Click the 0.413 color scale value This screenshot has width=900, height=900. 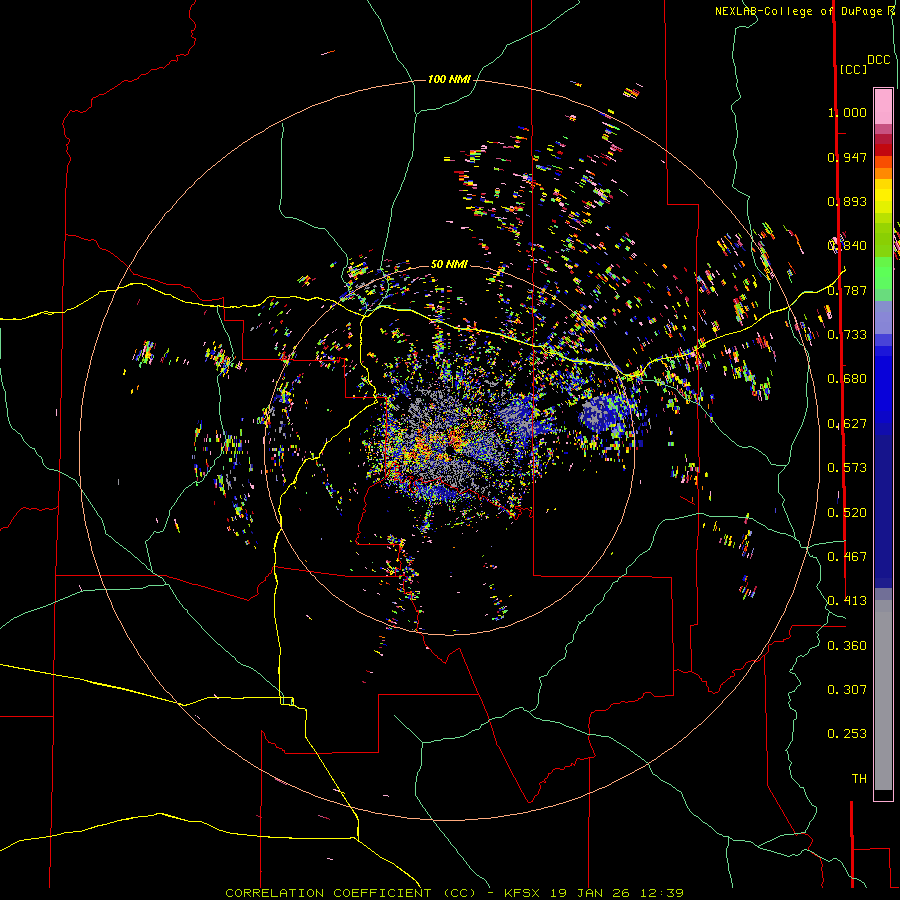click(x=847, y=601)
